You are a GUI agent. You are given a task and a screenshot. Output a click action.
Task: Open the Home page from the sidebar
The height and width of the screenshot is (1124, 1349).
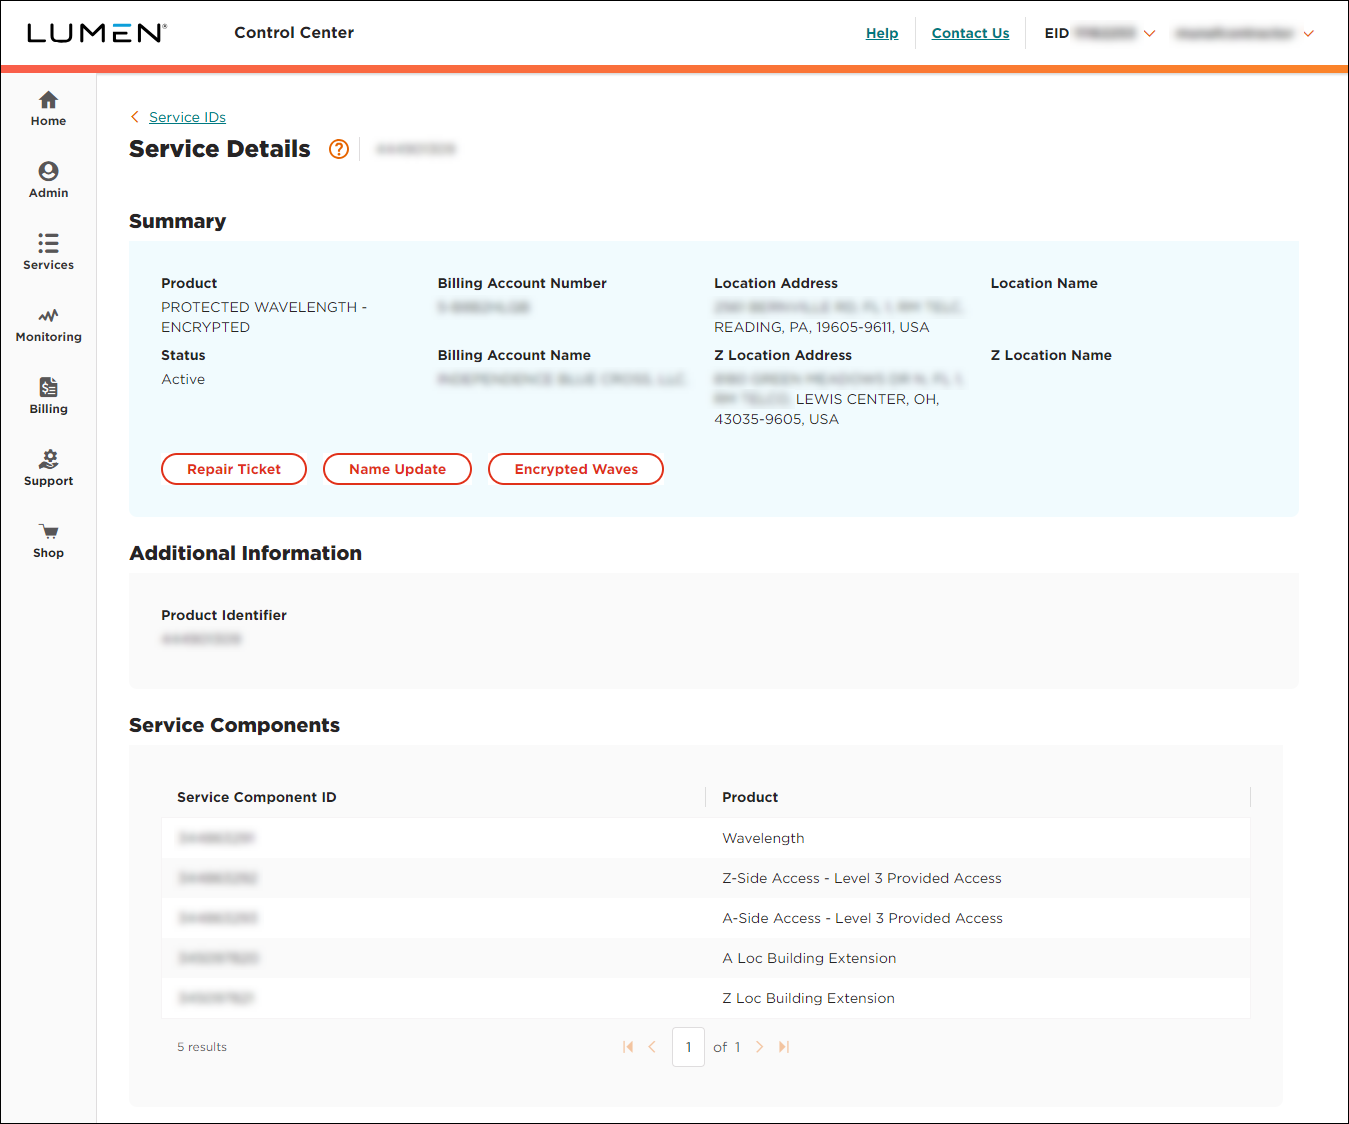click(x=48, y=107)
